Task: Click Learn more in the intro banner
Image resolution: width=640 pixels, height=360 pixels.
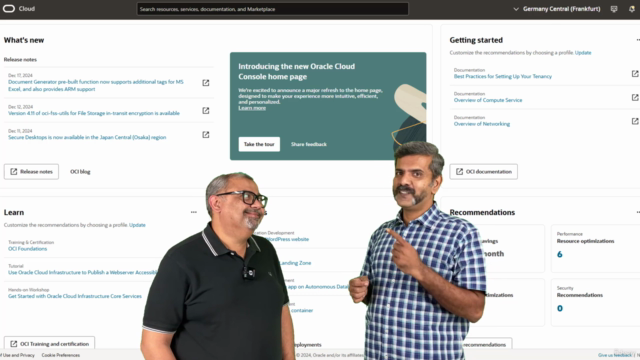Action: coord(252,108)
